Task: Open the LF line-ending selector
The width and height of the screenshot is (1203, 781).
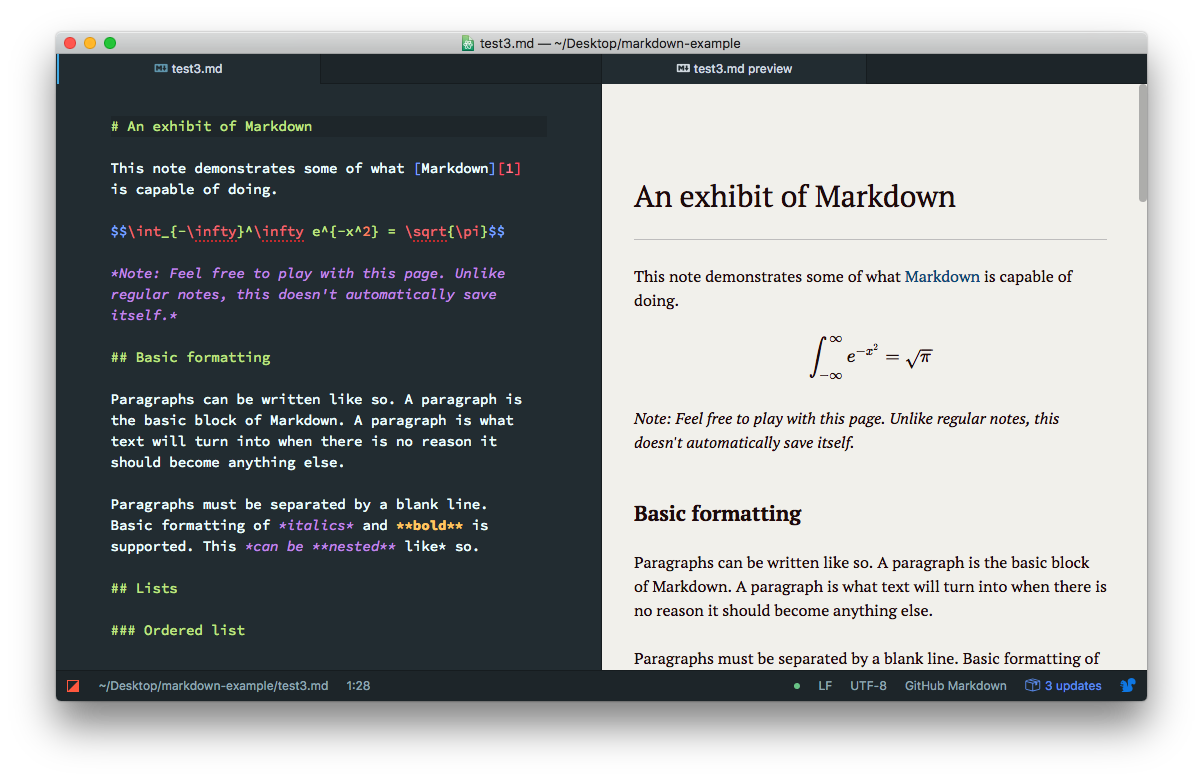Action: [825, 685]
